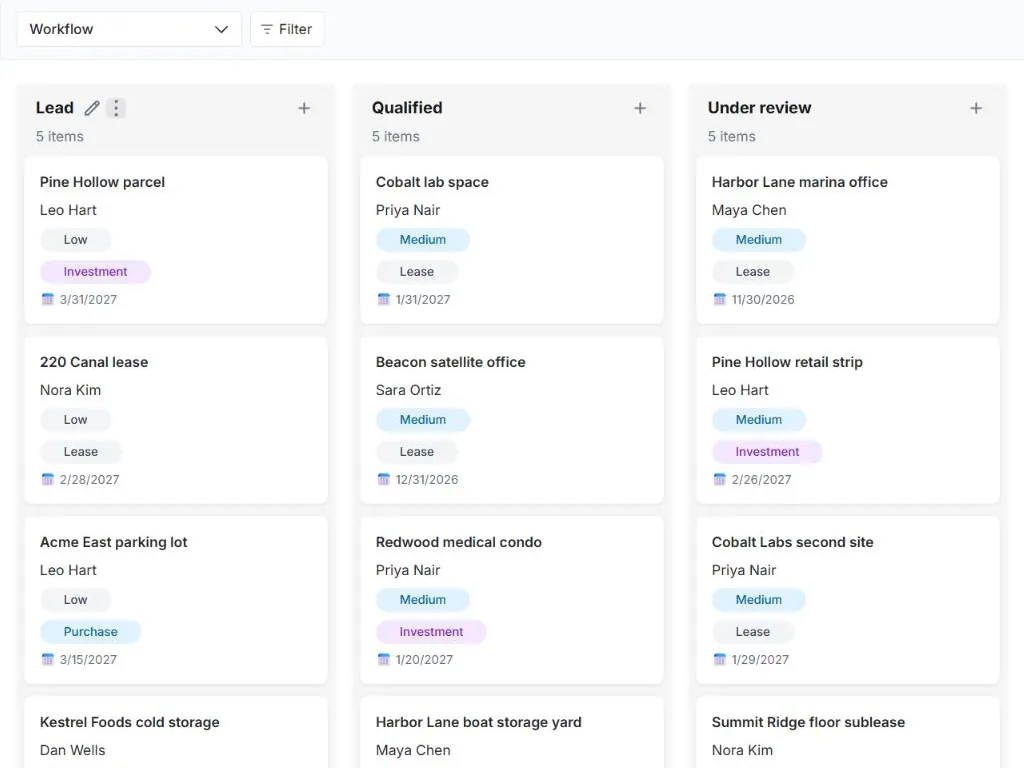Click Low tag on Acme East parking lot

76,600
